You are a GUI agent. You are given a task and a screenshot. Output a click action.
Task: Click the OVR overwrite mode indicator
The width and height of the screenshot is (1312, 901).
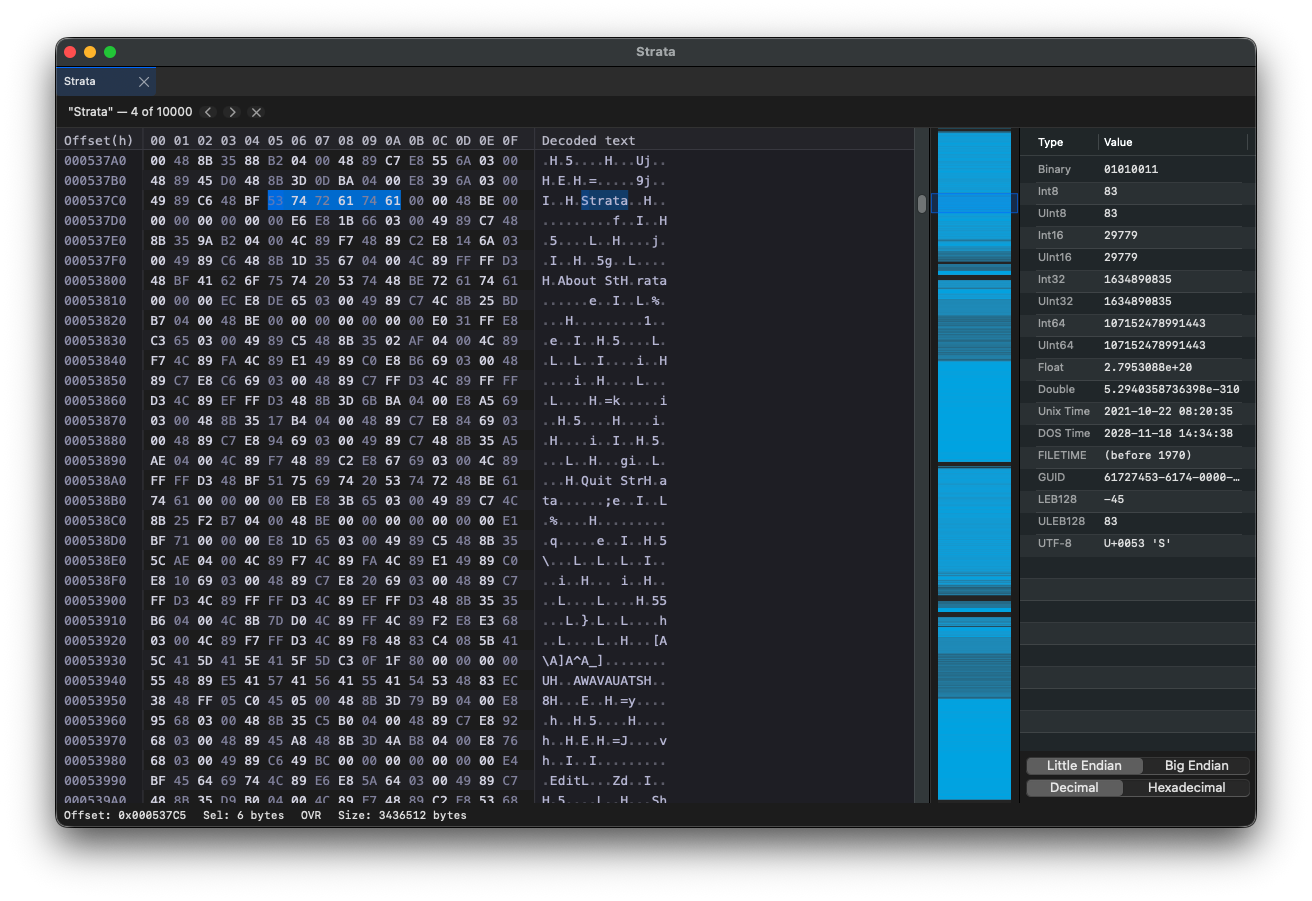tap(311, 815)
